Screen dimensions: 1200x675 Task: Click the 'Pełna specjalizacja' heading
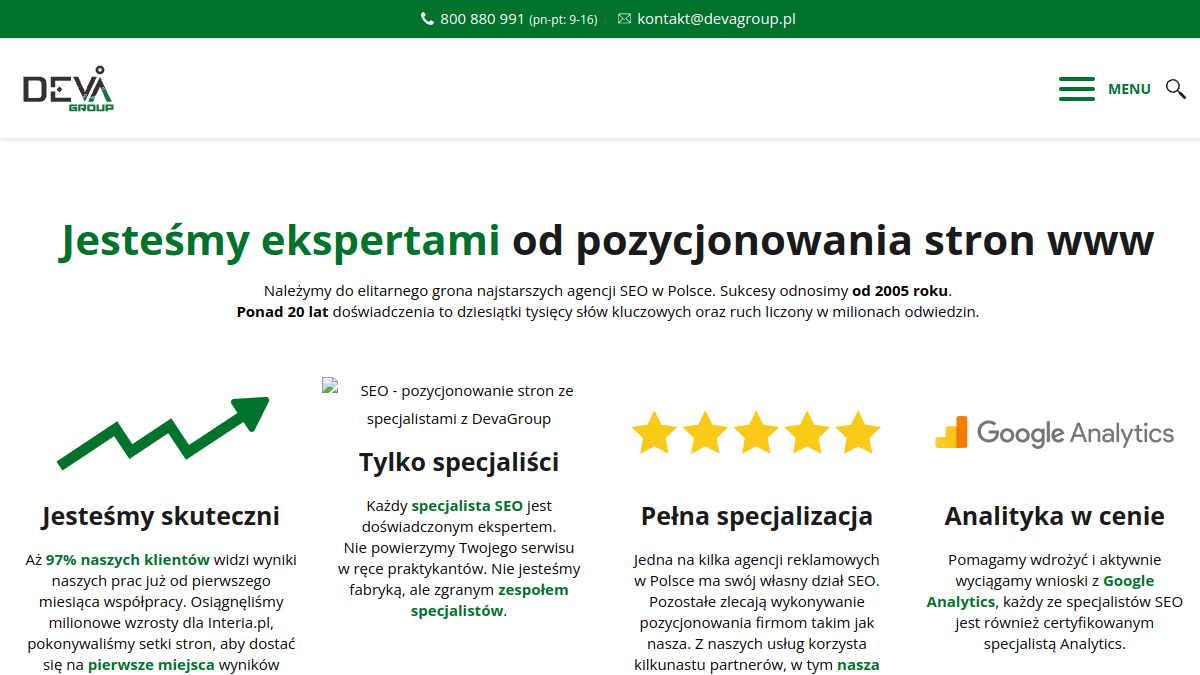[757, 517]
